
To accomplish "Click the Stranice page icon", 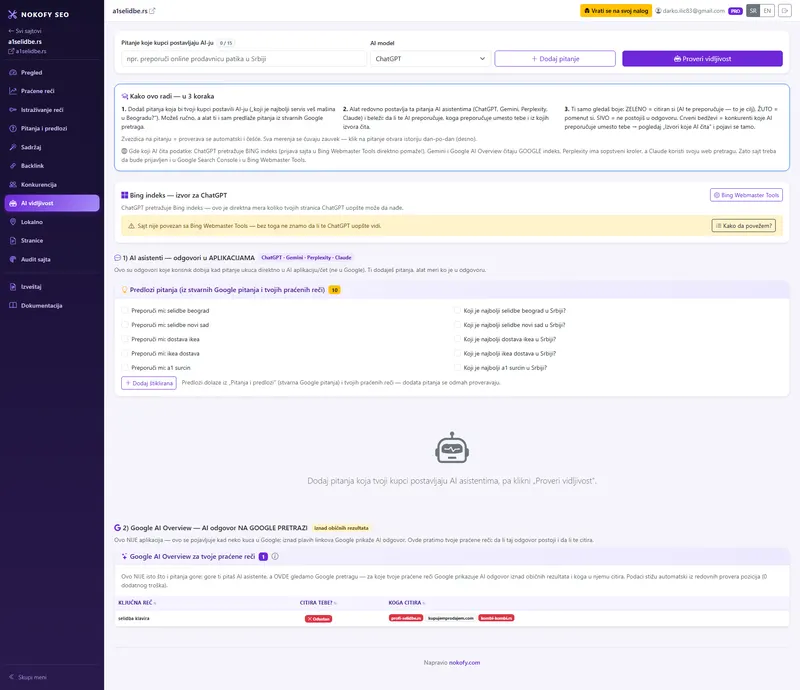I will tap(13, 240).
